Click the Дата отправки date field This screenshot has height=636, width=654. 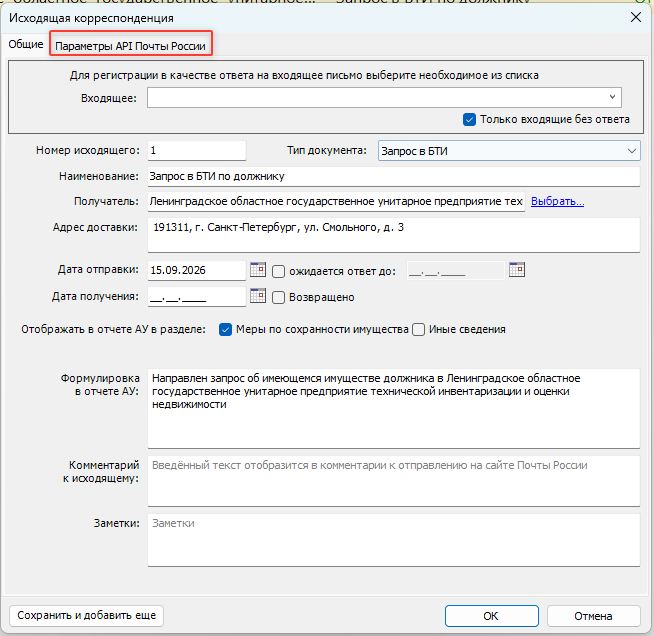[196, 271]
